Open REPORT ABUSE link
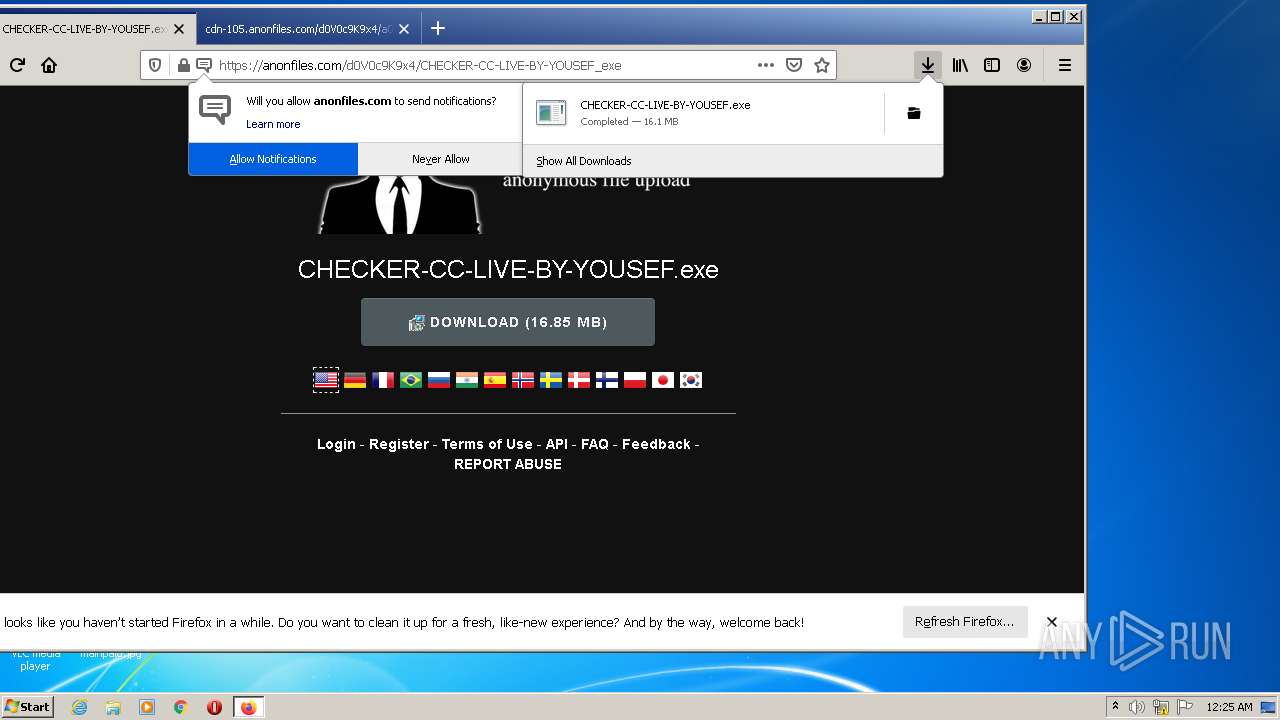The image size is (1280, 720). pos(508,464)
